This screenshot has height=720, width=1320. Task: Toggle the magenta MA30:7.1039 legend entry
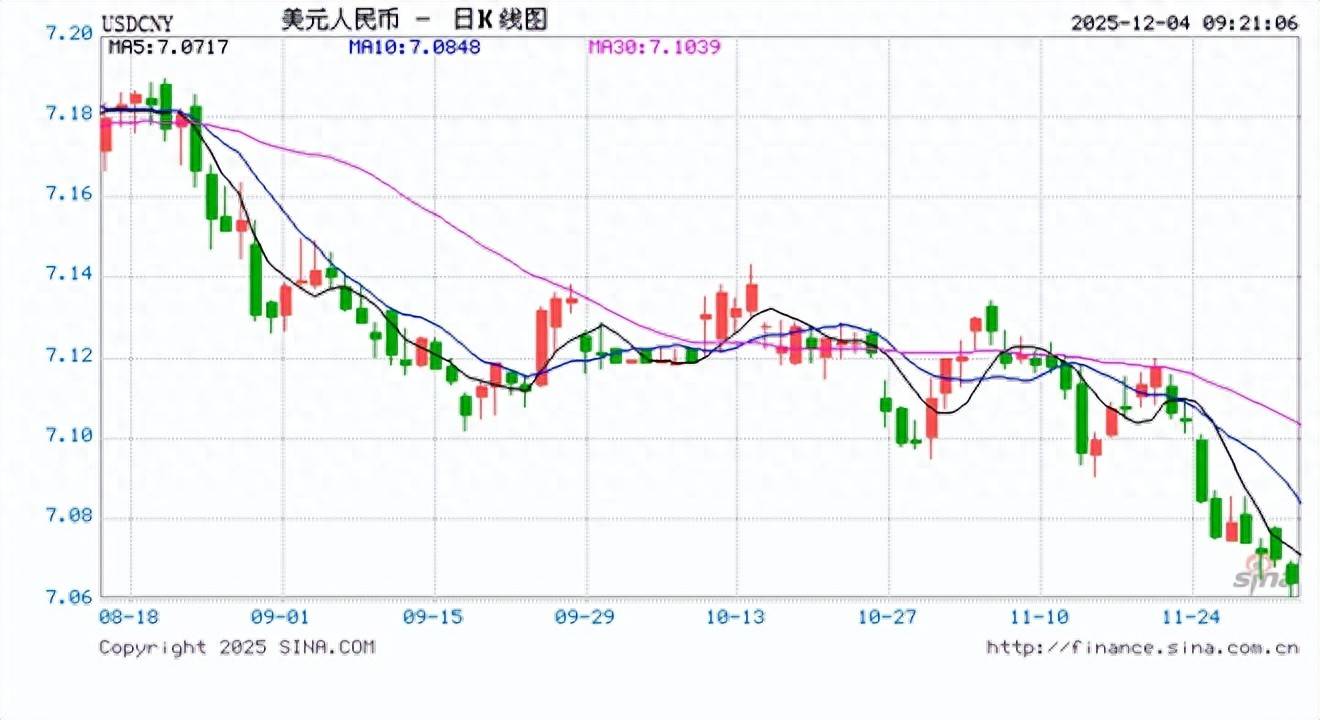654,46
